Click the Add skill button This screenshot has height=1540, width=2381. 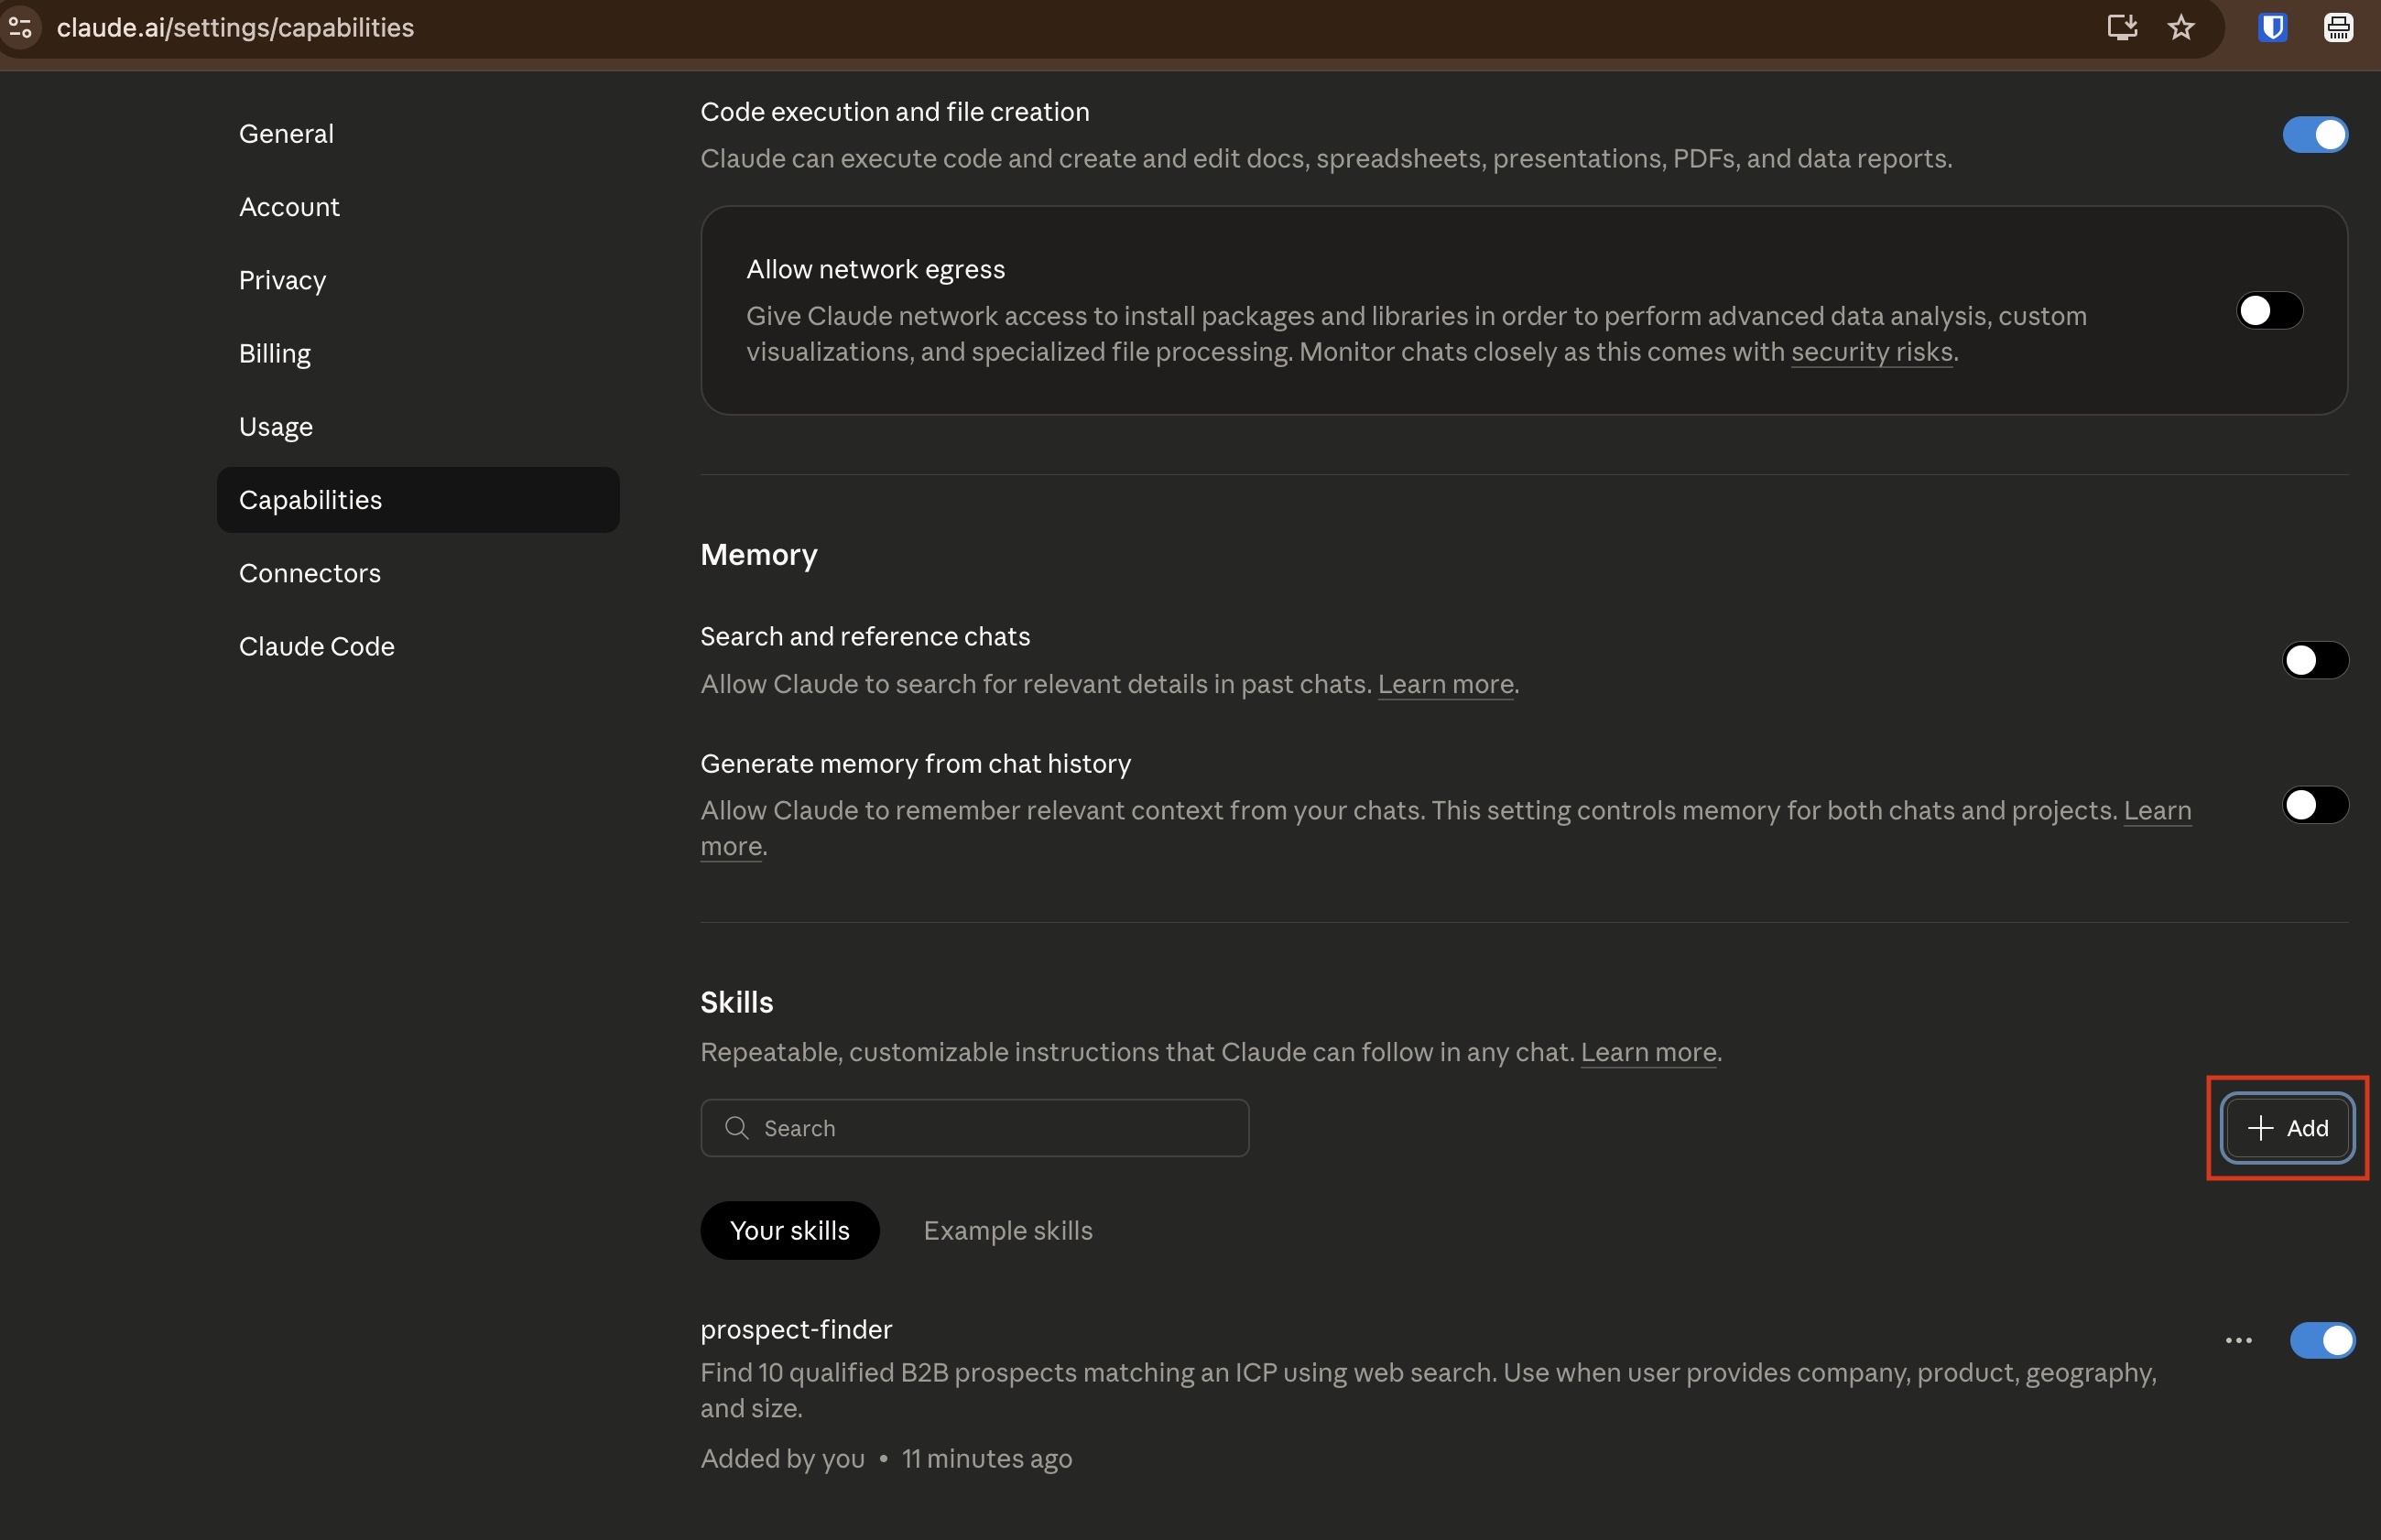pos(2287,1128)
